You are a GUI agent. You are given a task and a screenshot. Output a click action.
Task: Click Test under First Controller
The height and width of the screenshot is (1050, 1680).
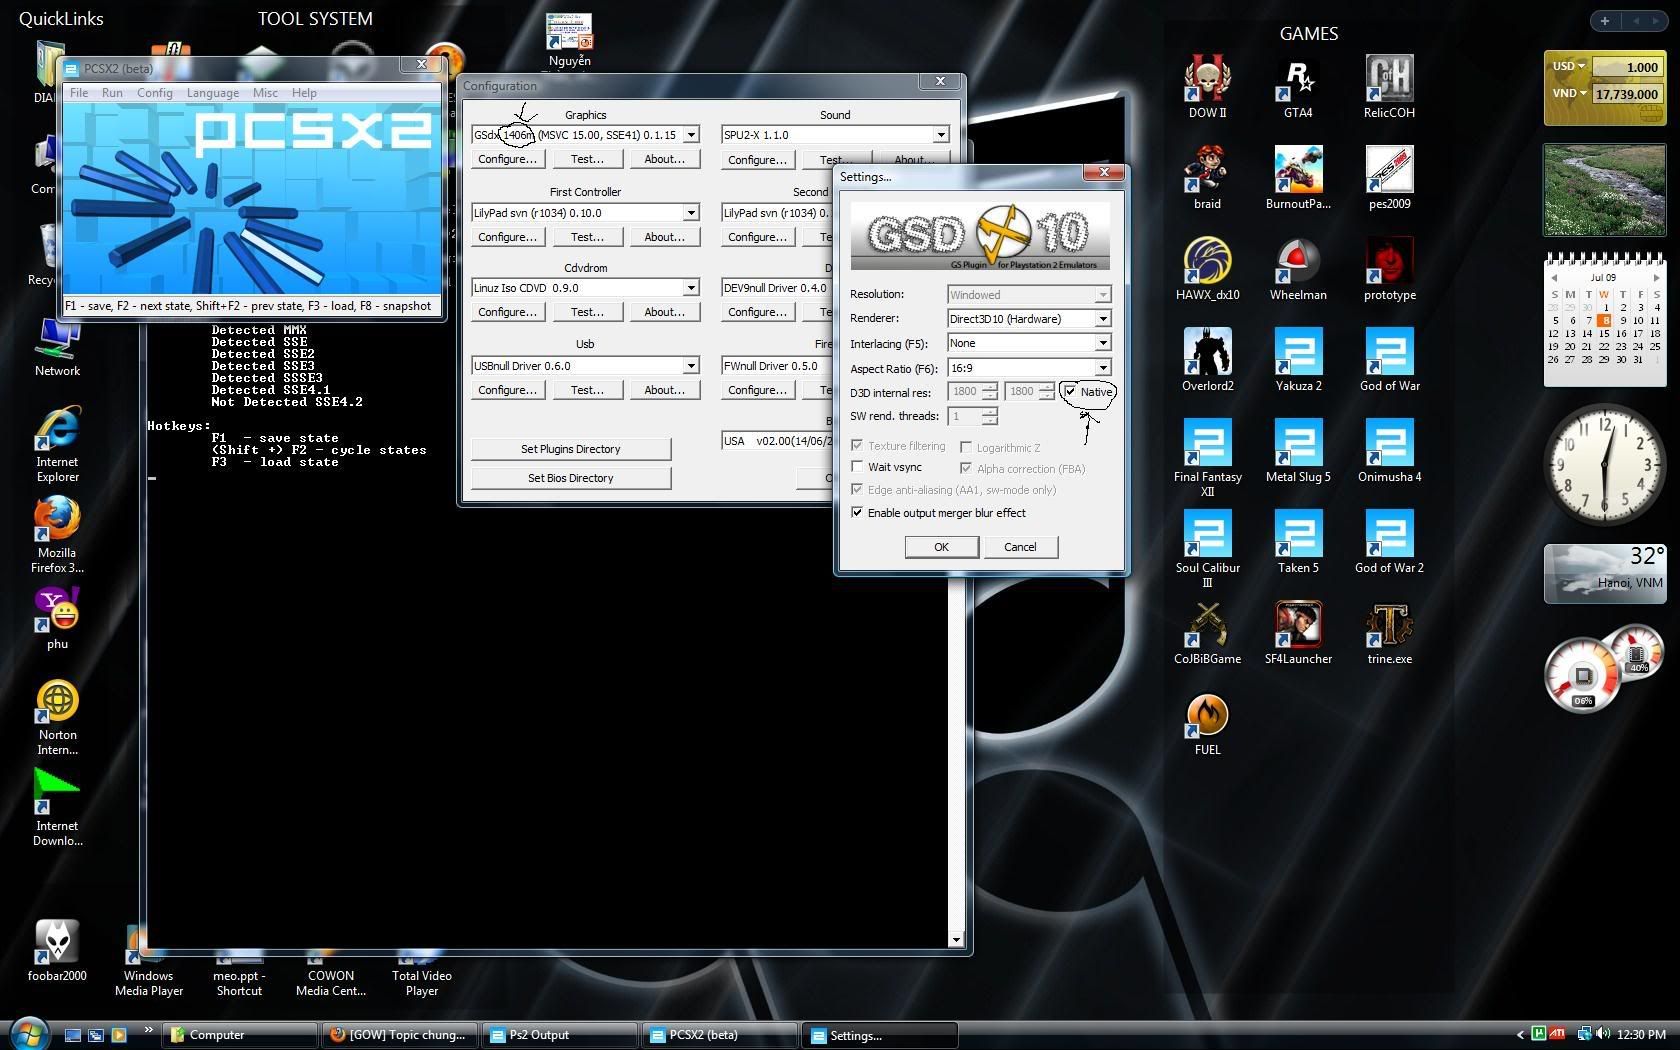click(x=587, y=237)
